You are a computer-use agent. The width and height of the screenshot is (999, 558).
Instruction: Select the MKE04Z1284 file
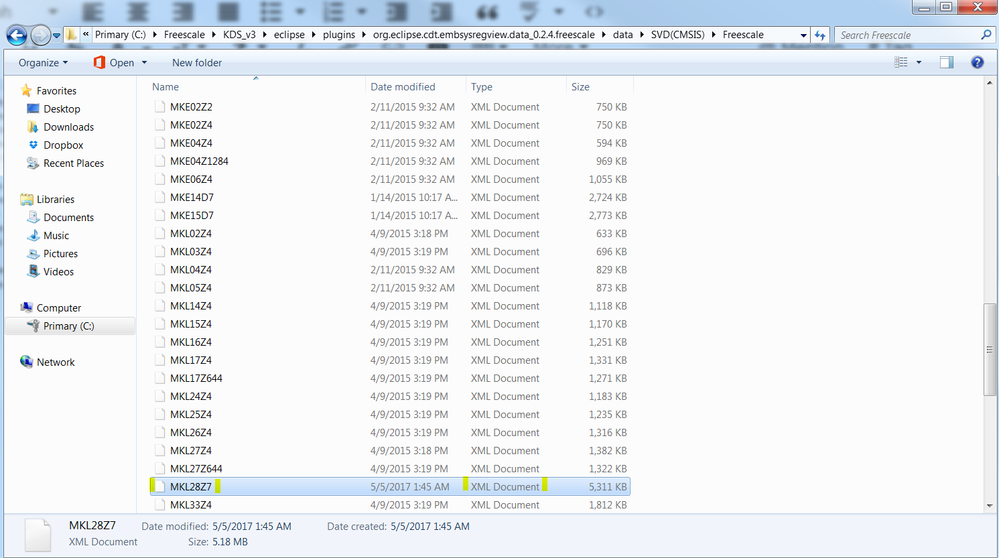(199, 161)
